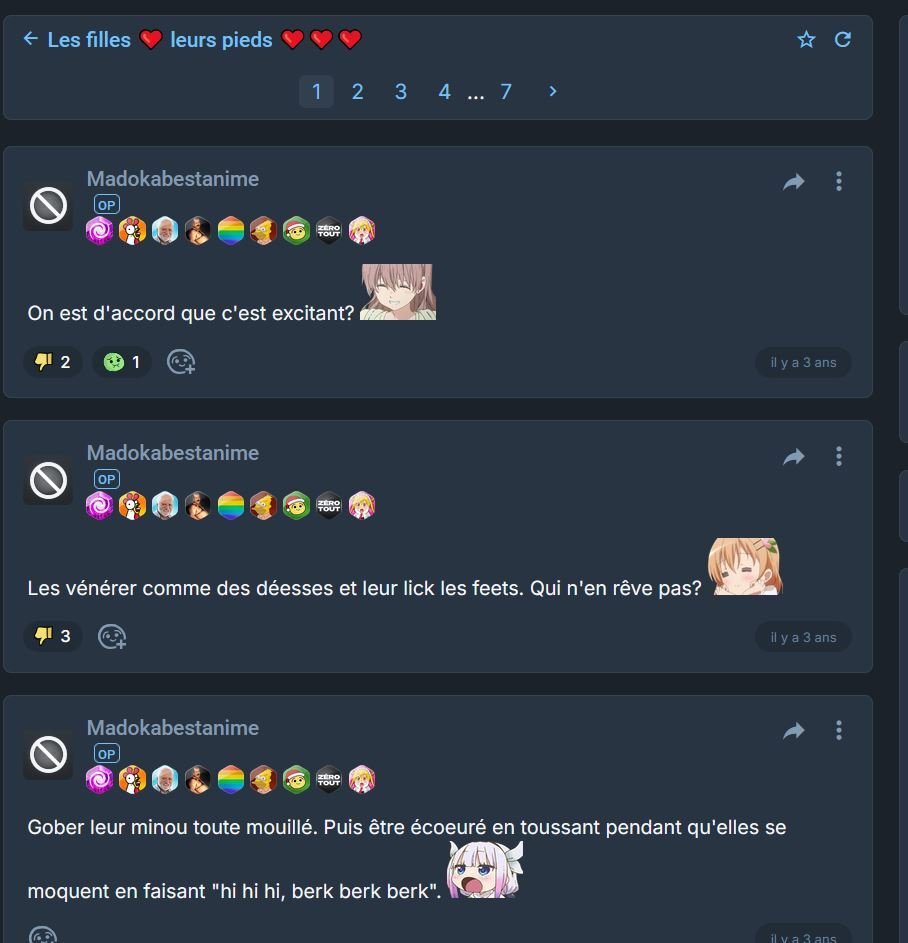Add a reaction emoji to the first post
908x943 pixels.
181,362
